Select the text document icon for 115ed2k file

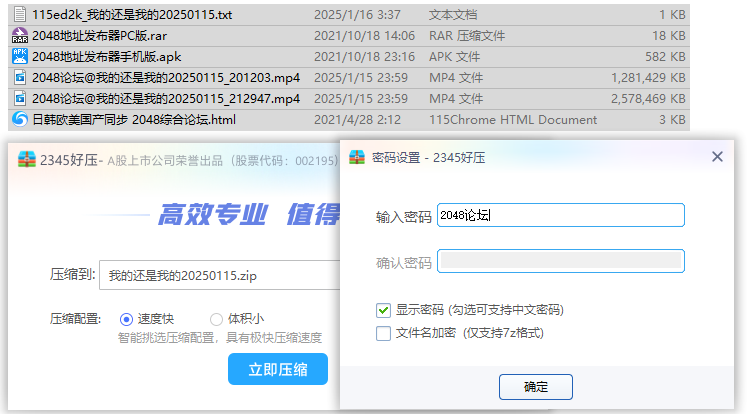20,14
